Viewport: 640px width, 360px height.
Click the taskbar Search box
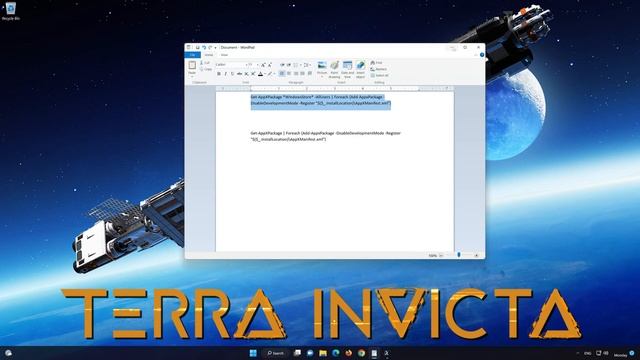coord(275,353)
